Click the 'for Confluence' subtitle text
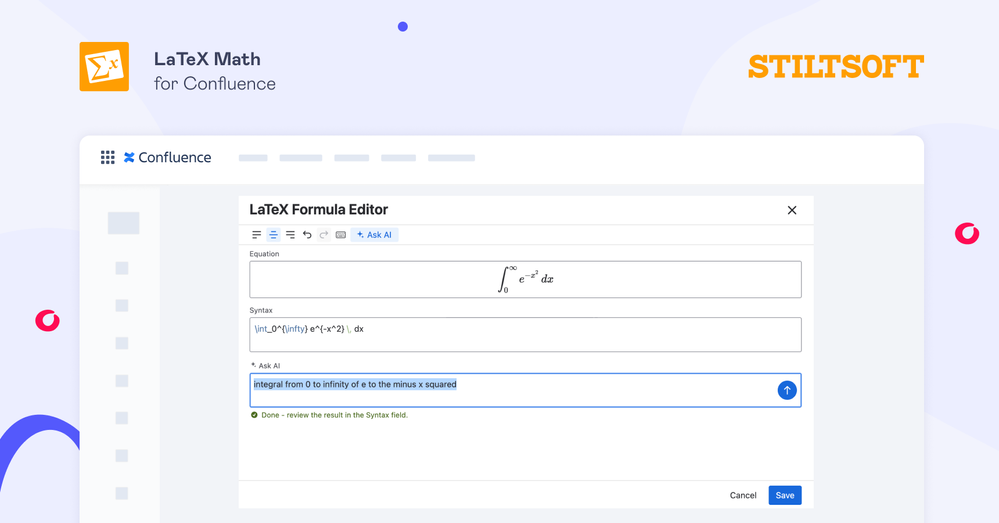999x523 pixels. pos(215,83)
